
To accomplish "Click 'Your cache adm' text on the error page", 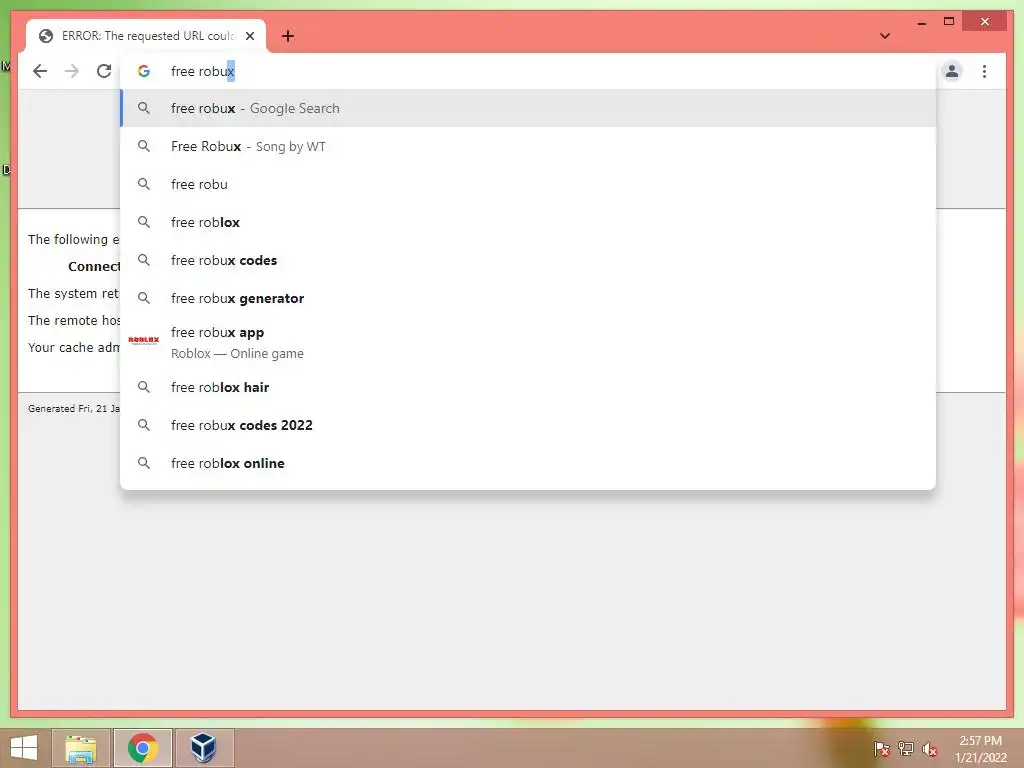I will (x=73, y=347).
